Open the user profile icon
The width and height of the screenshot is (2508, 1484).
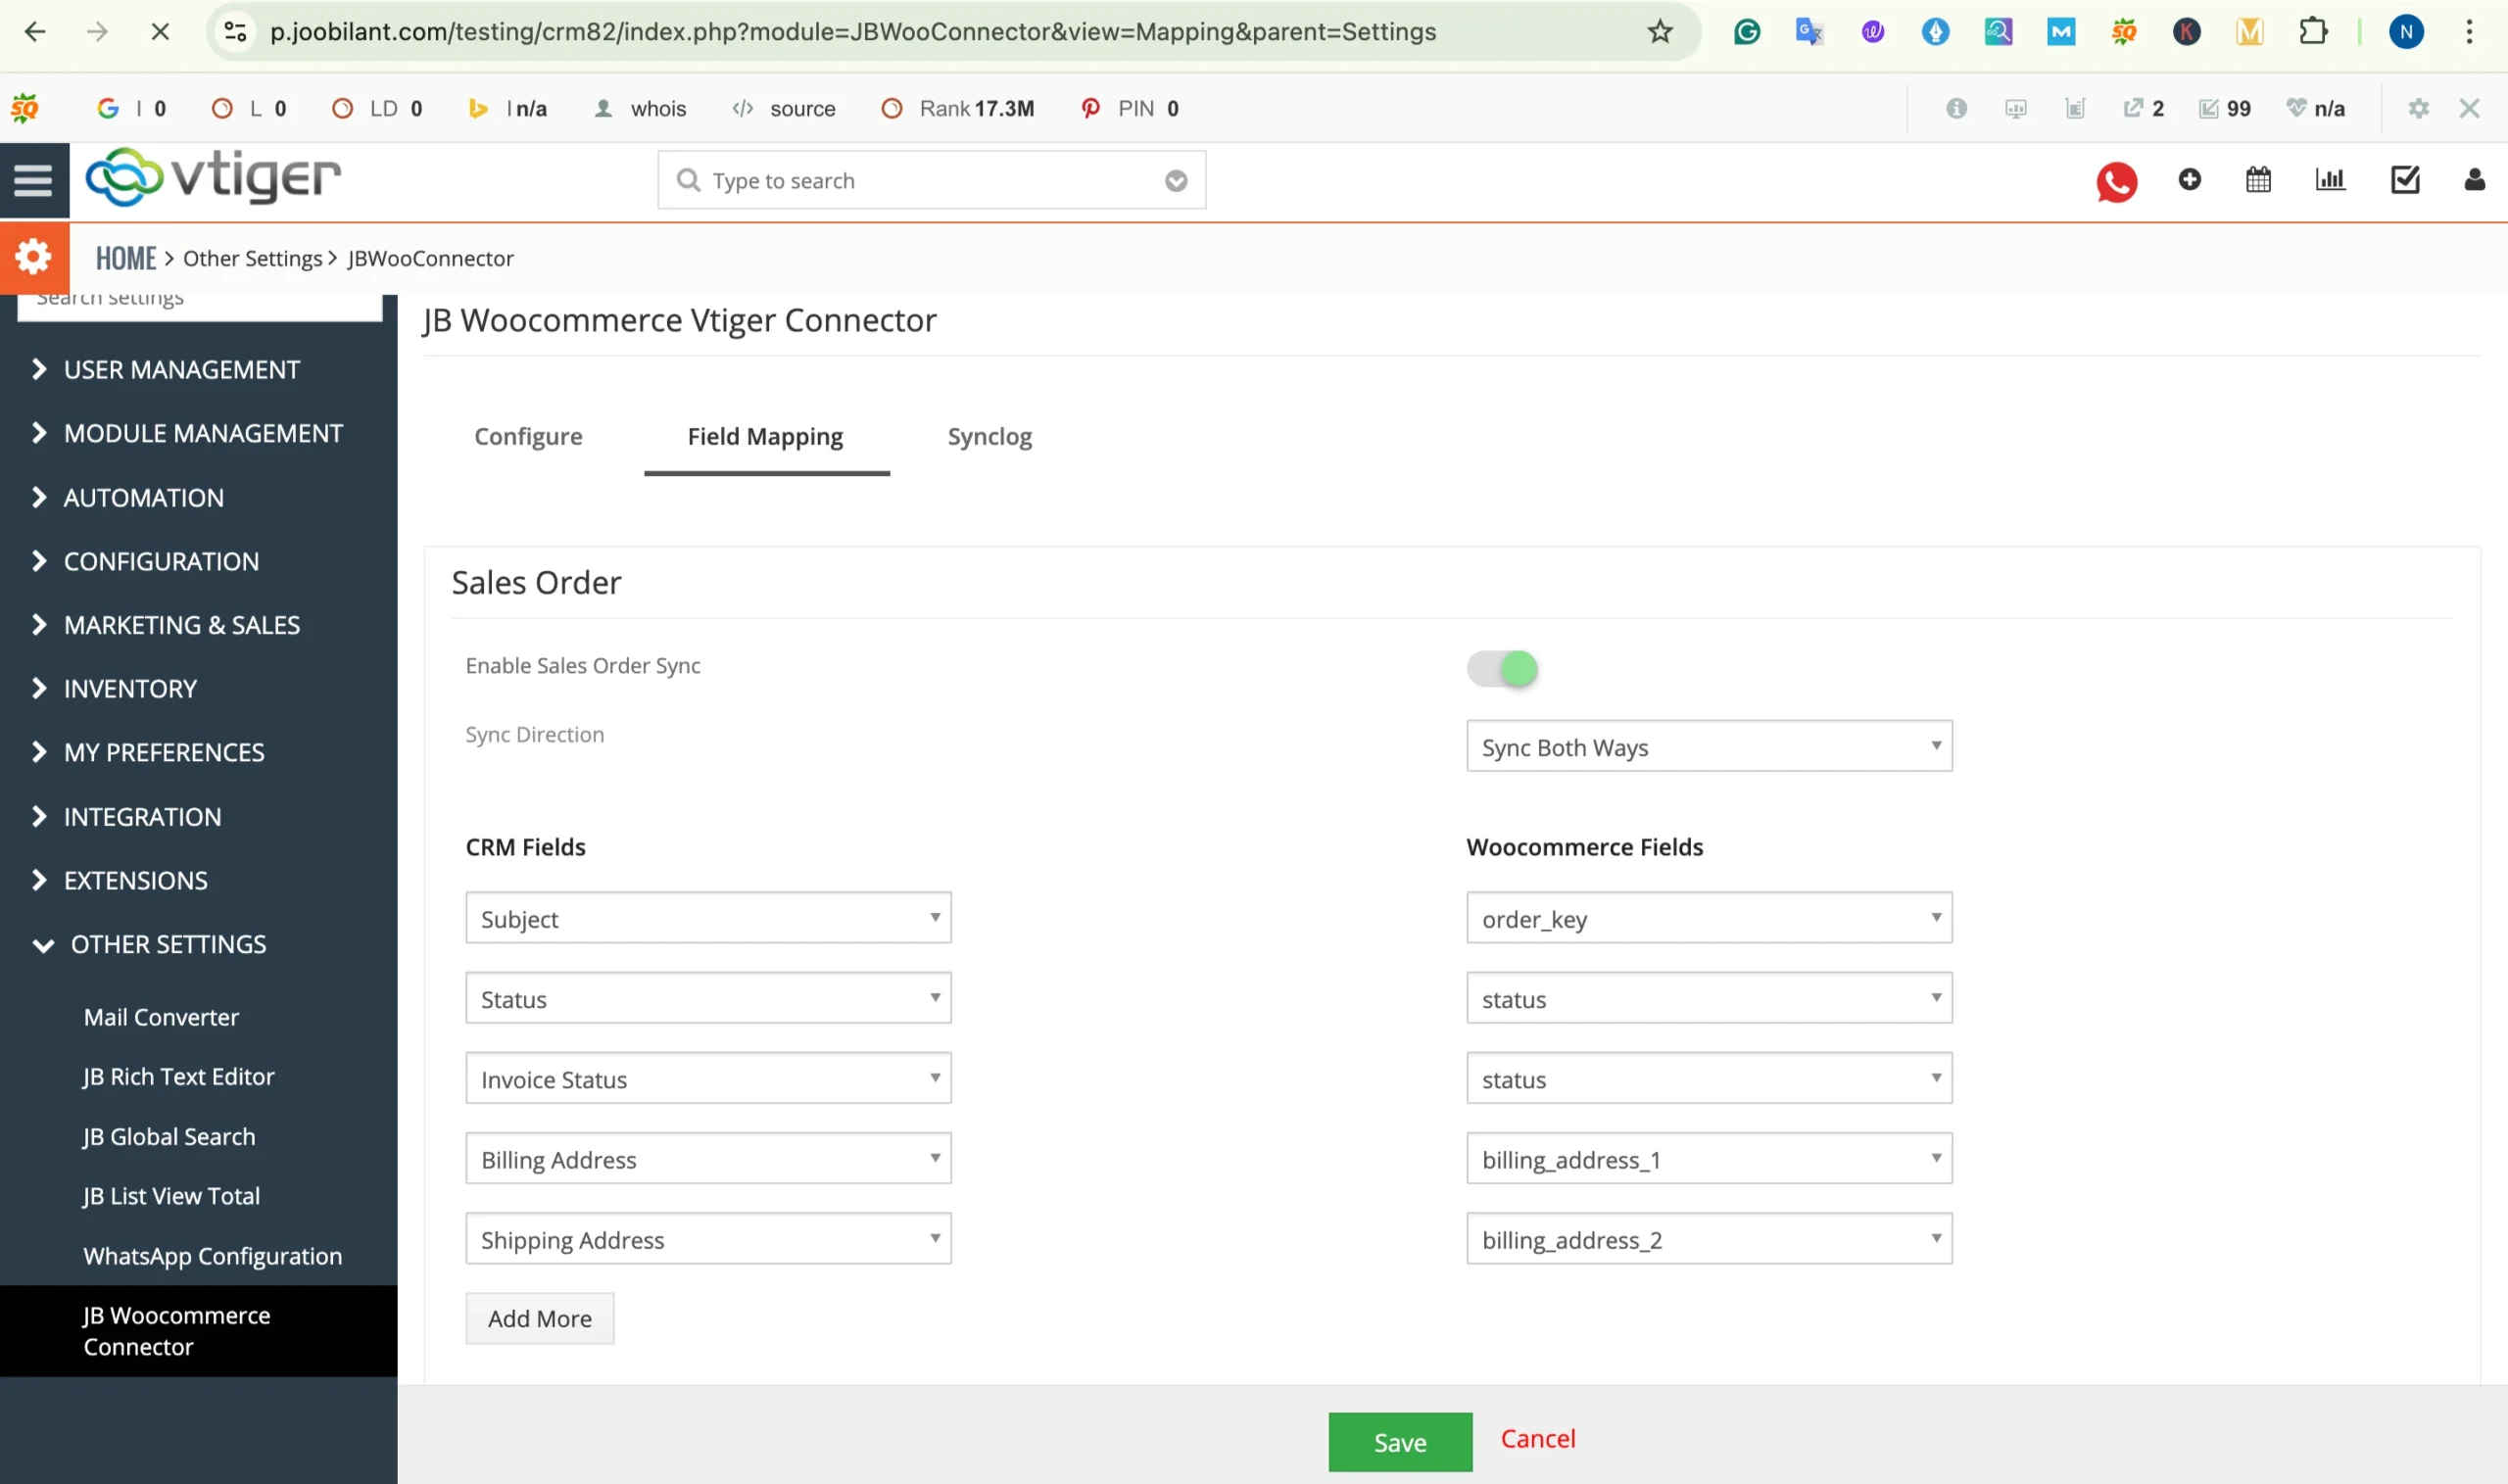point(2474,180)
